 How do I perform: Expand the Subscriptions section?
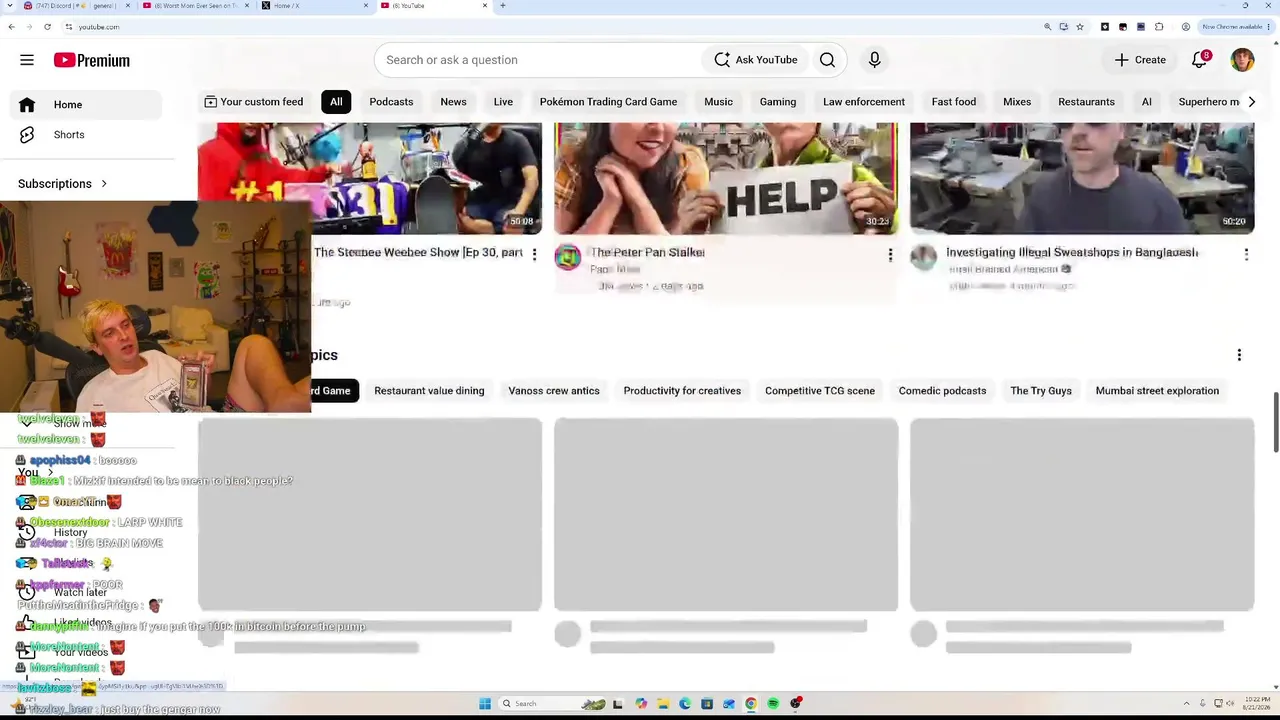(x=63, y=184)
